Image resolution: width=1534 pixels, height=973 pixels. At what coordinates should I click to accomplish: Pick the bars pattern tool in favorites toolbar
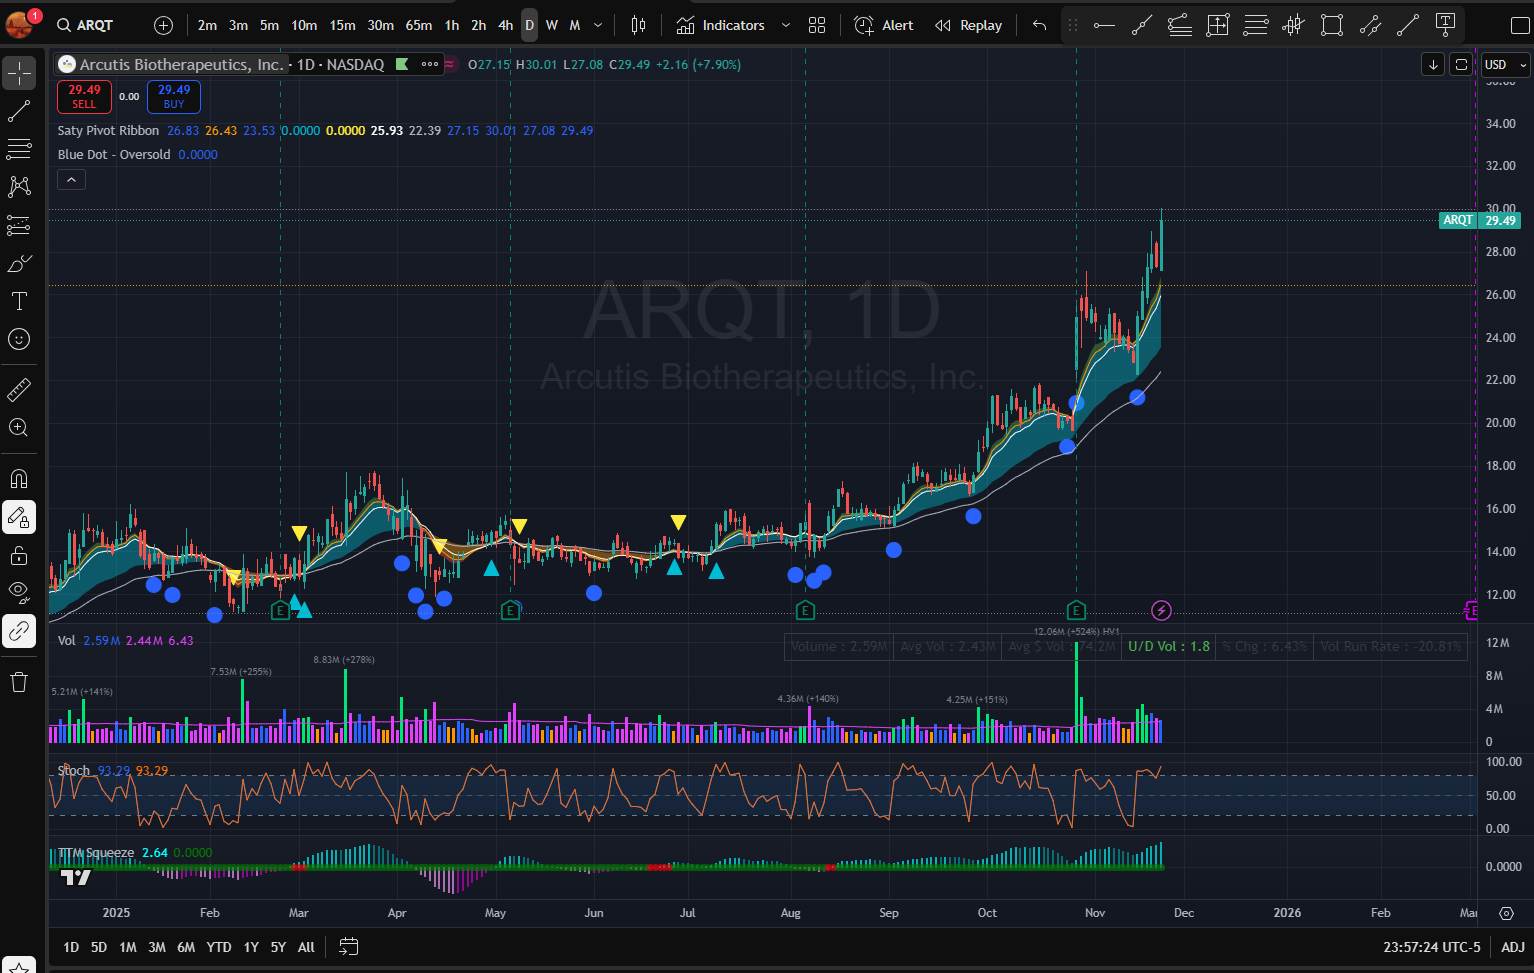pyautogui.click(x=1294, y=25)
